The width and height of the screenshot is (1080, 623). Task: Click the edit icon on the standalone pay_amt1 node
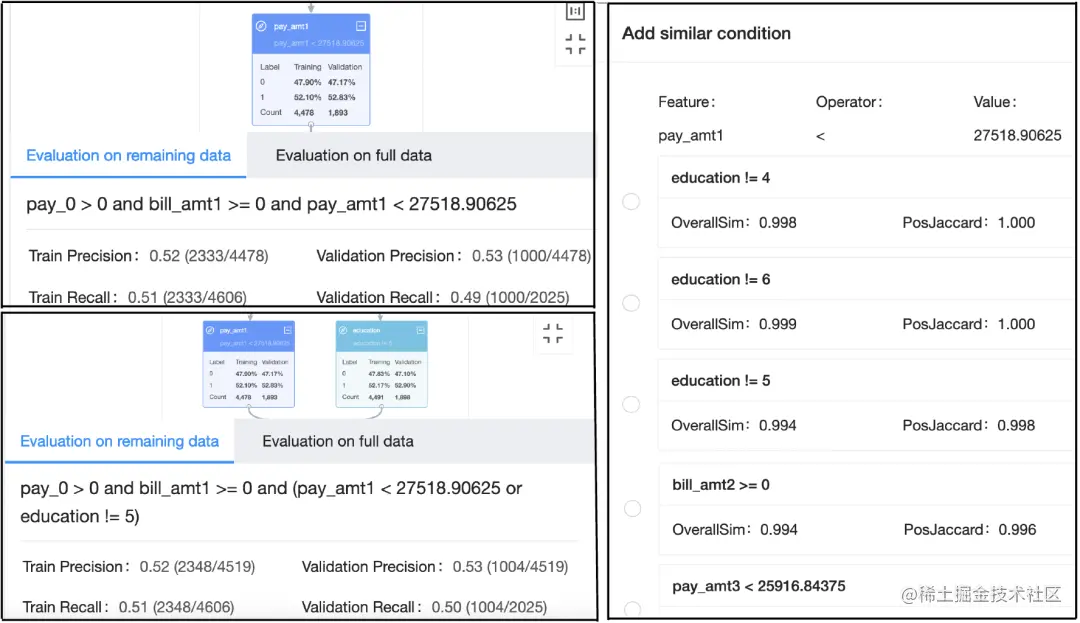(261, 26)
